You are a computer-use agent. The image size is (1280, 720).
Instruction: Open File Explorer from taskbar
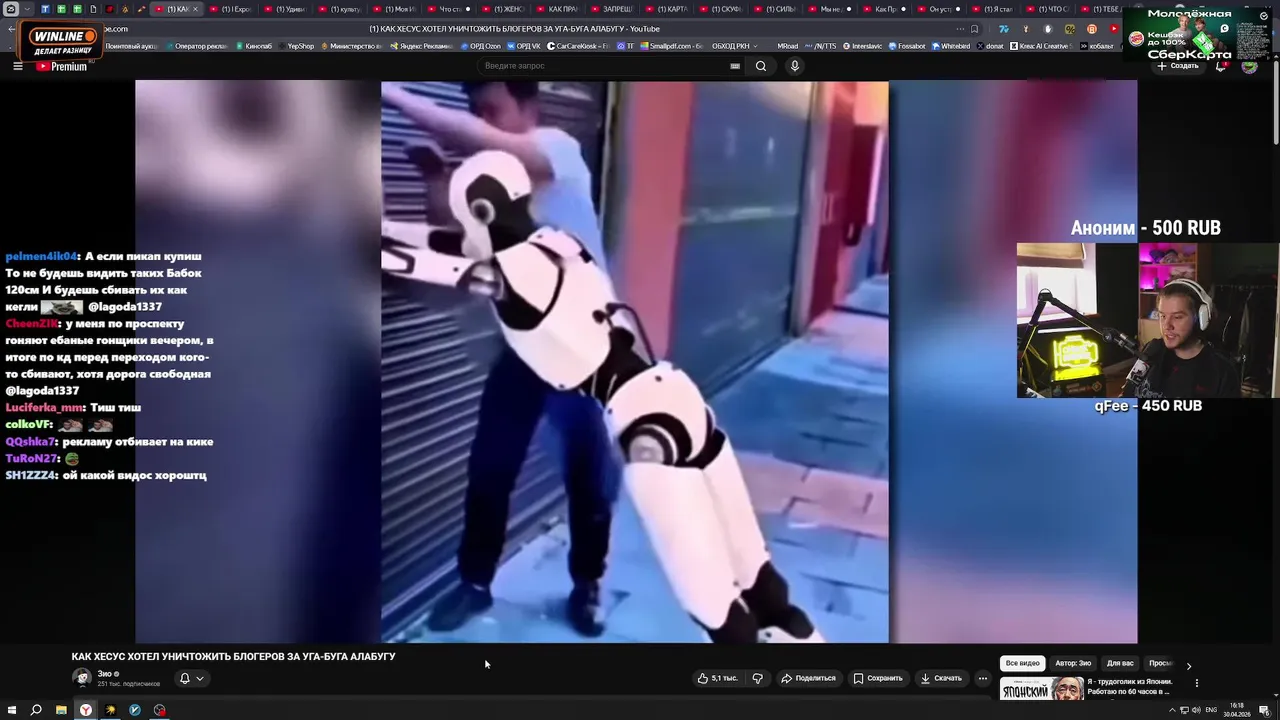[61, 710]
